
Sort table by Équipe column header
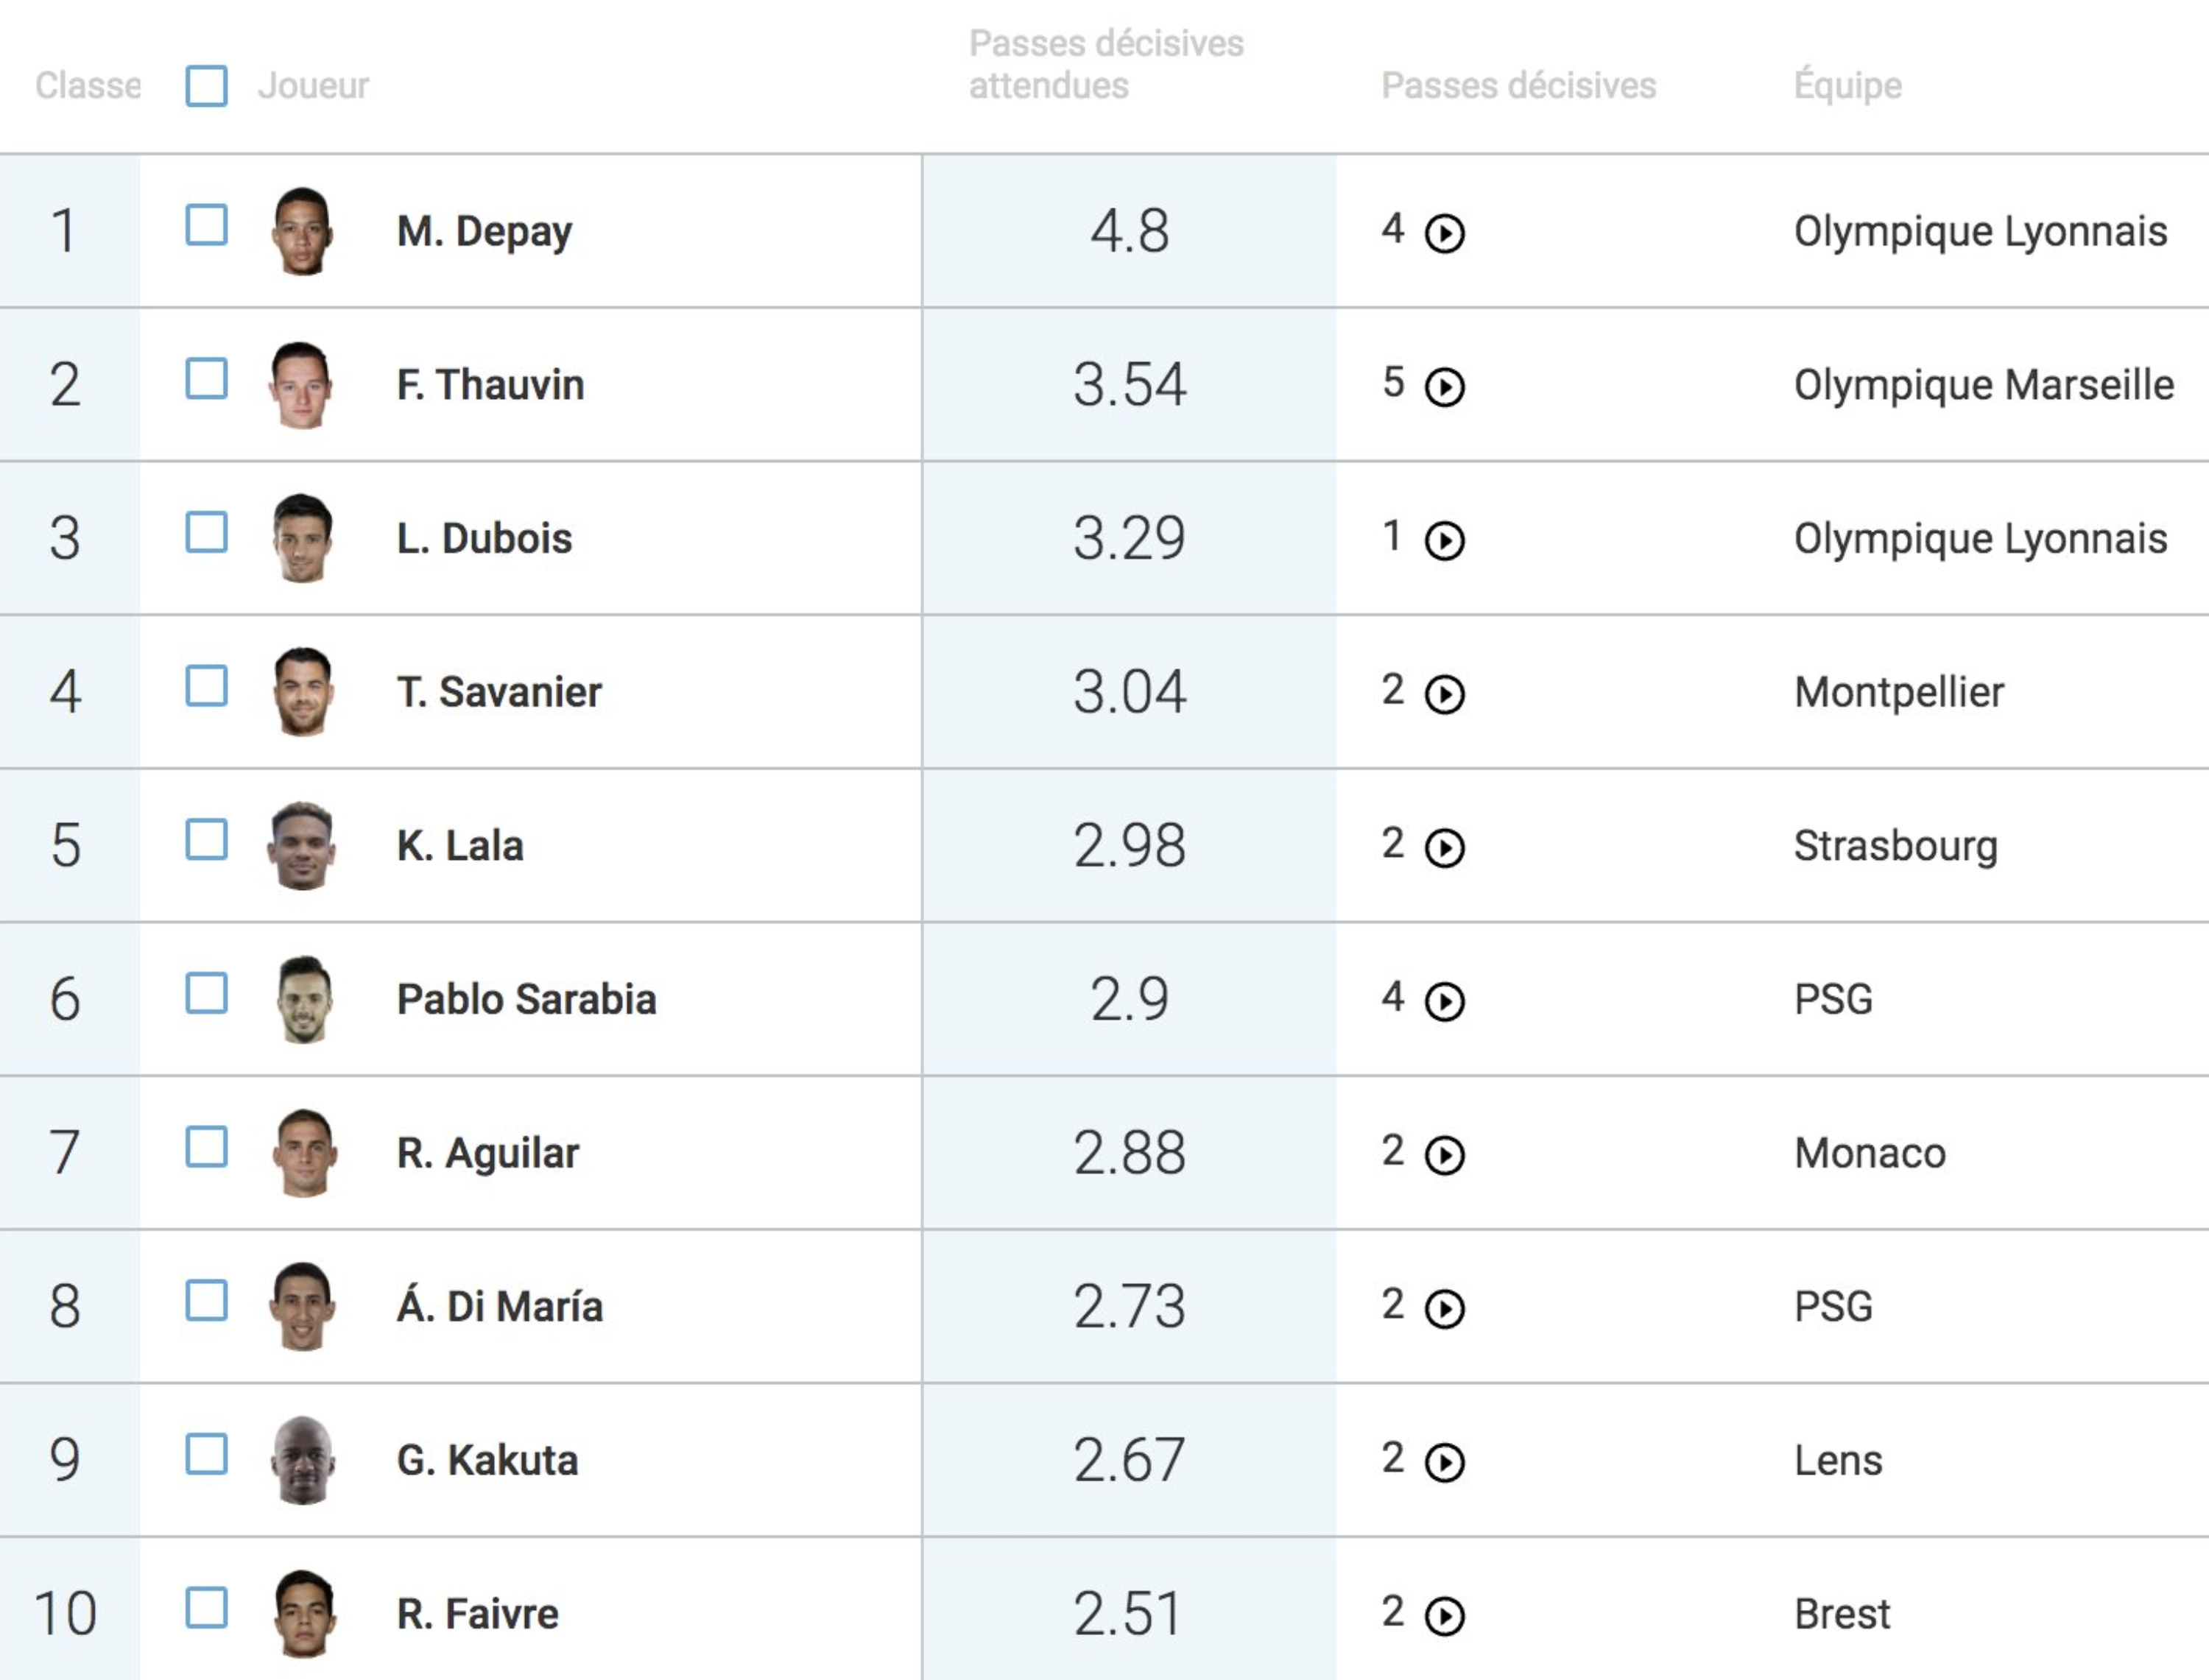point(1847,86)
